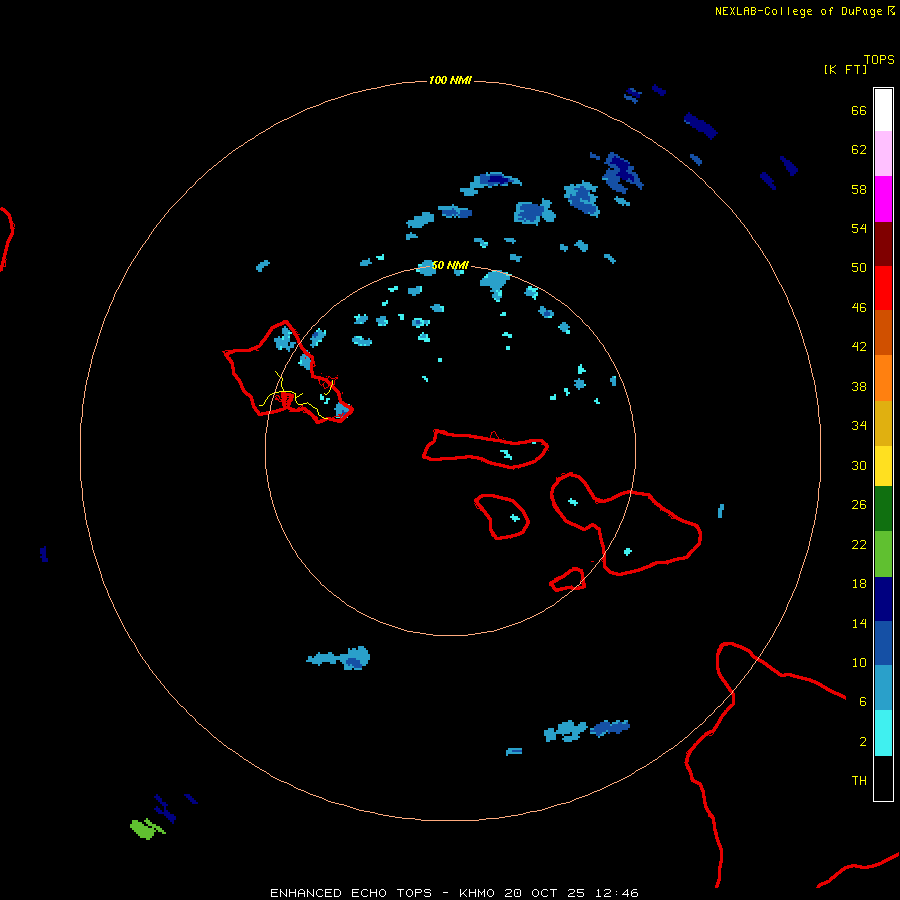This screenshot has height=900, width=900.
Task: Click the 62 legend value
Action: (859, 150)
